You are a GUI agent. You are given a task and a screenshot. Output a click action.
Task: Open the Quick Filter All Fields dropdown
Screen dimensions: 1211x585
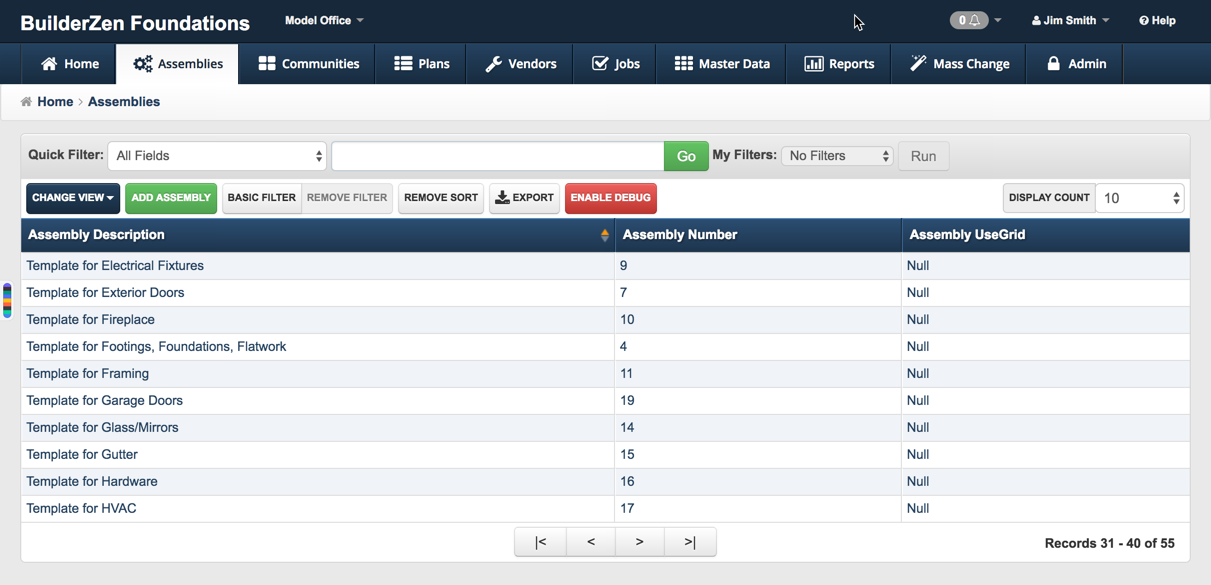[218, 156]
